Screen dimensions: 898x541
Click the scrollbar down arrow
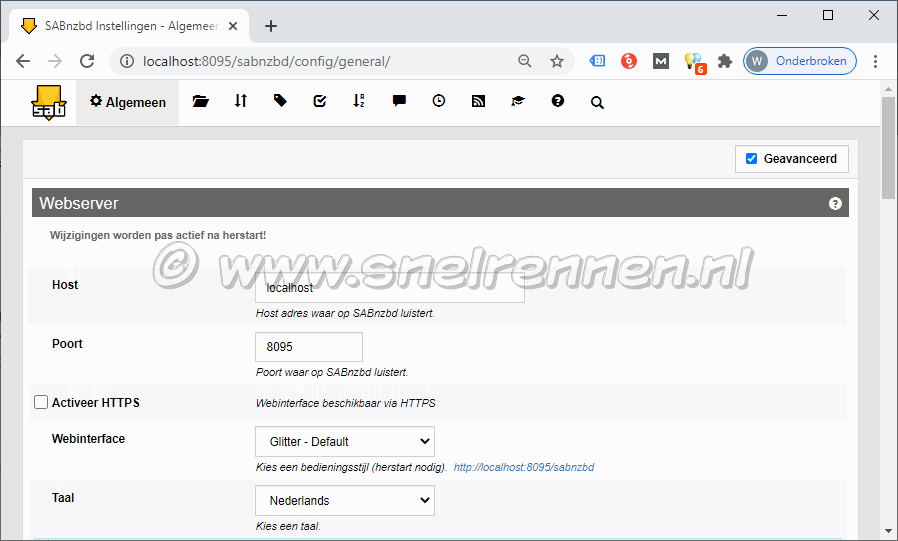pyautogui.click(x=888, y=531)
